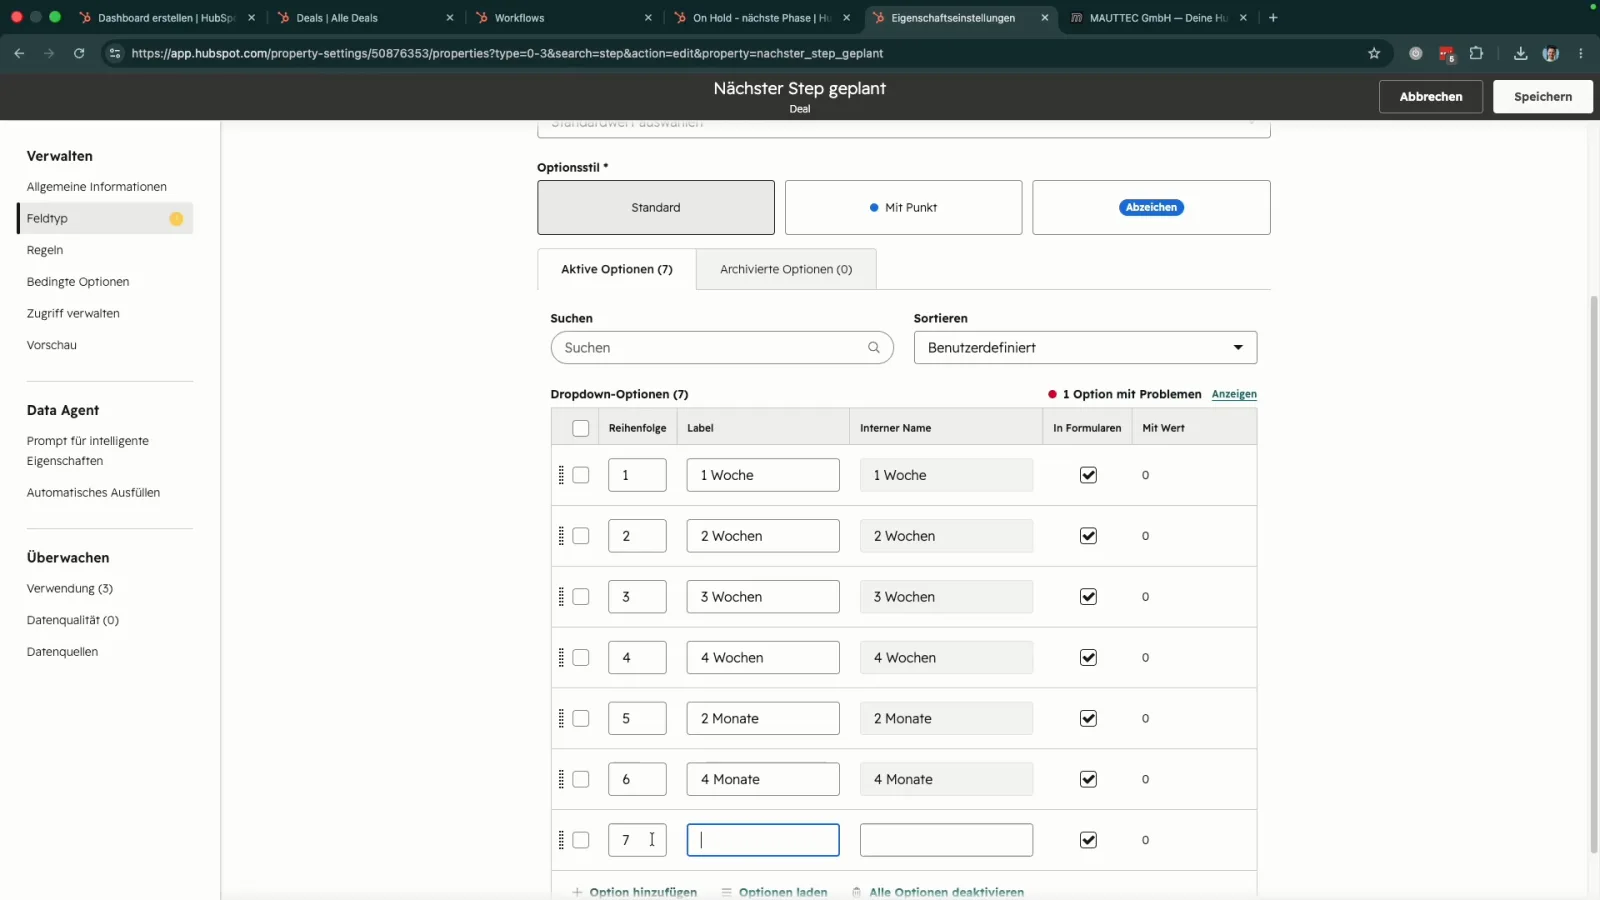Screen dimensions: 1600x900
Task: Open Verwendung (3) in sidebar
Action: pyautogui.click(x=70, y=589)
